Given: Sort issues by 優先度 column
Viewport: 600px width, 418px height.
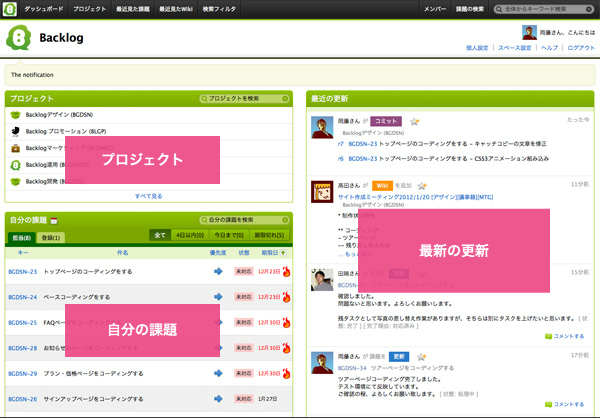Looking at the screenshot, I should point(218,253).
